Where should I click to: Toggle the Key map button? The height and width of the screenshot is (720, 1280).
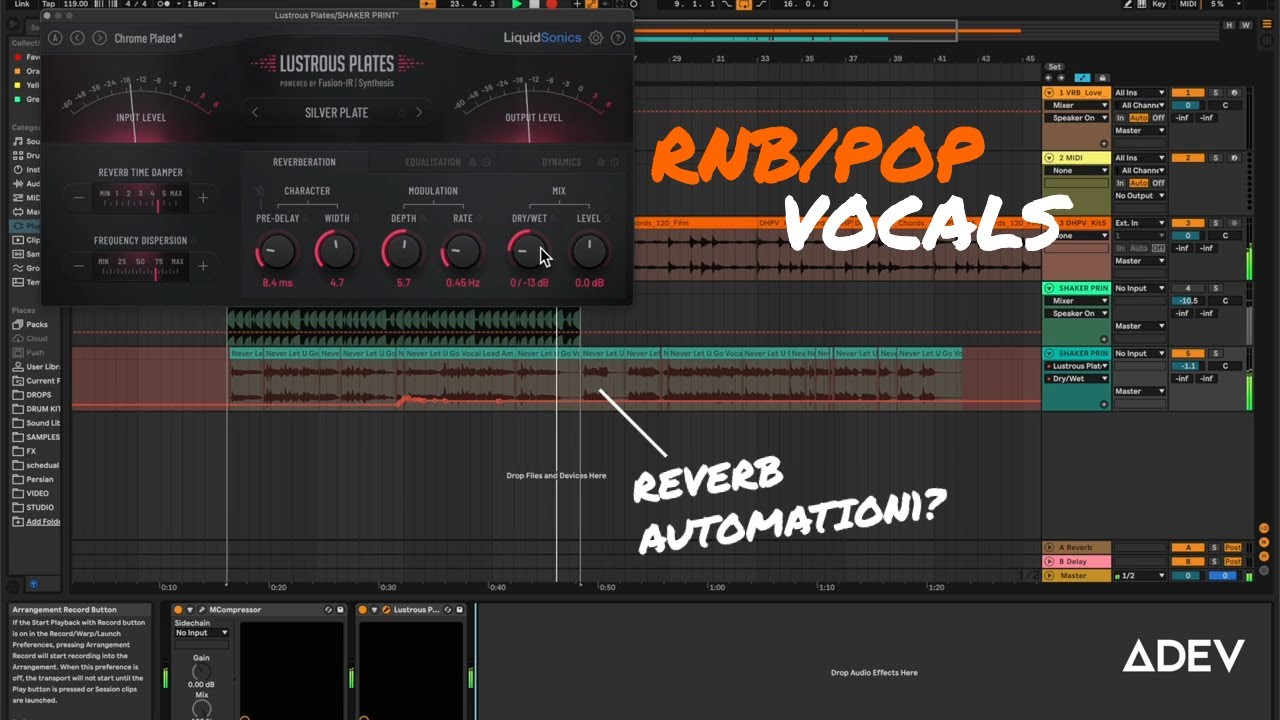coord(1158,5)
